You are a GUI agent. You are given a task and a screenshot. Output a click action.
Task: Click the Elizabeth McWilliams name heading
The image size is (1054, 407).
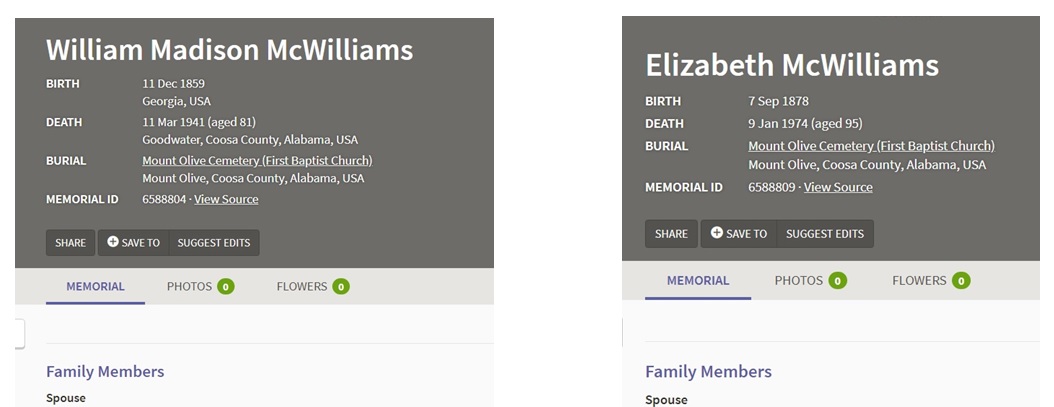pos(792,65)
